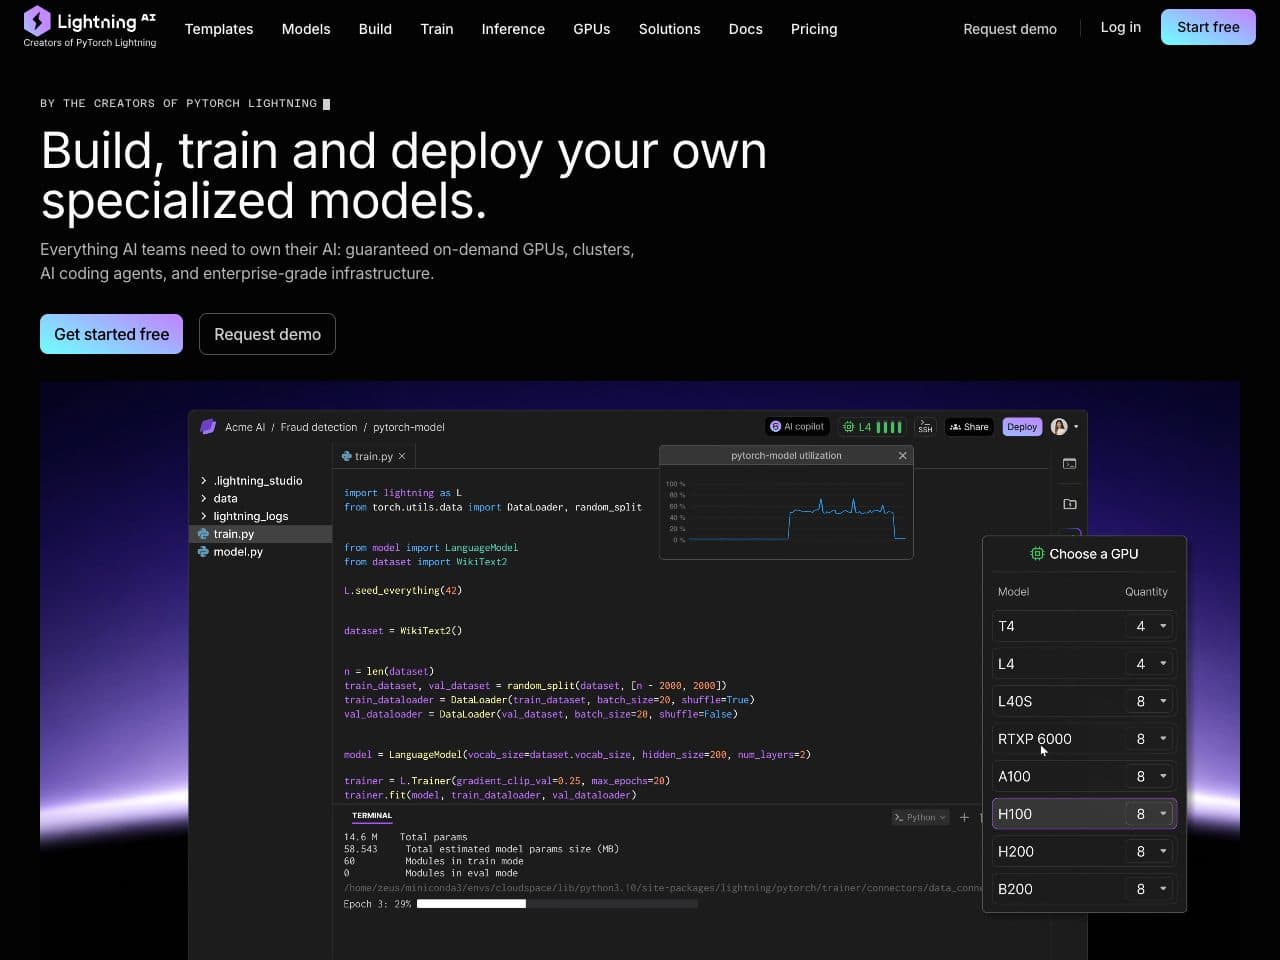Click the Request demo outlined button
The image size is (1280, 960).
267,334
